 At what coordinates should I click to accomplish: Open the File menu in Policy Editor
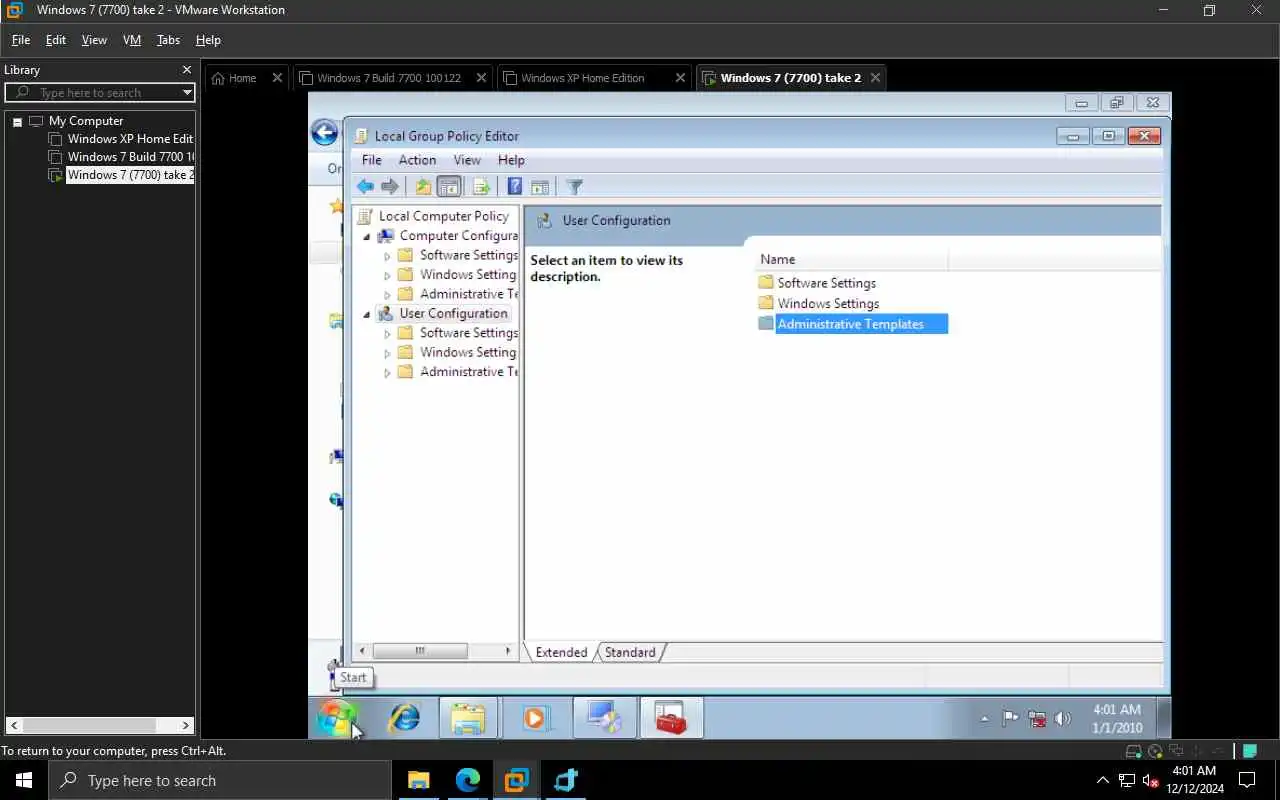click(x=371, y=160)
